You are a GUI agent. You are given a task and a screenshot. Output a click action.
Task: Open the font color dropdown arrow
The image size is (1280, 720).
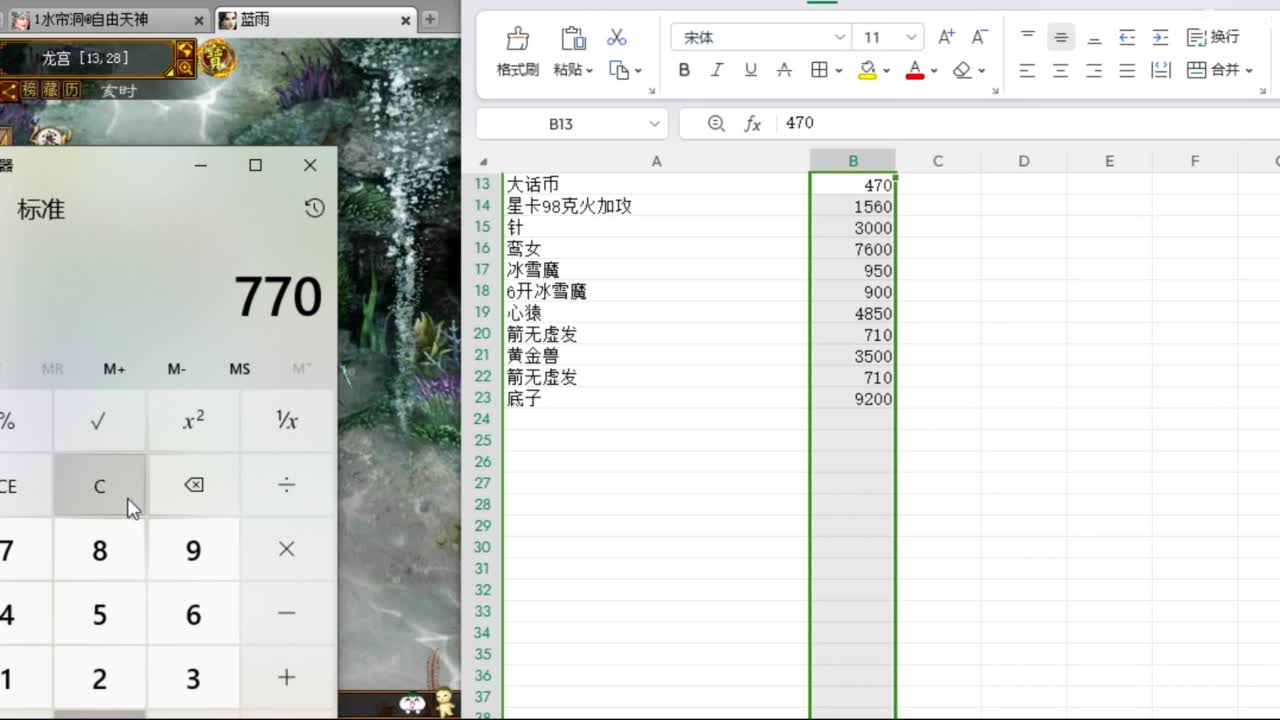933,71
